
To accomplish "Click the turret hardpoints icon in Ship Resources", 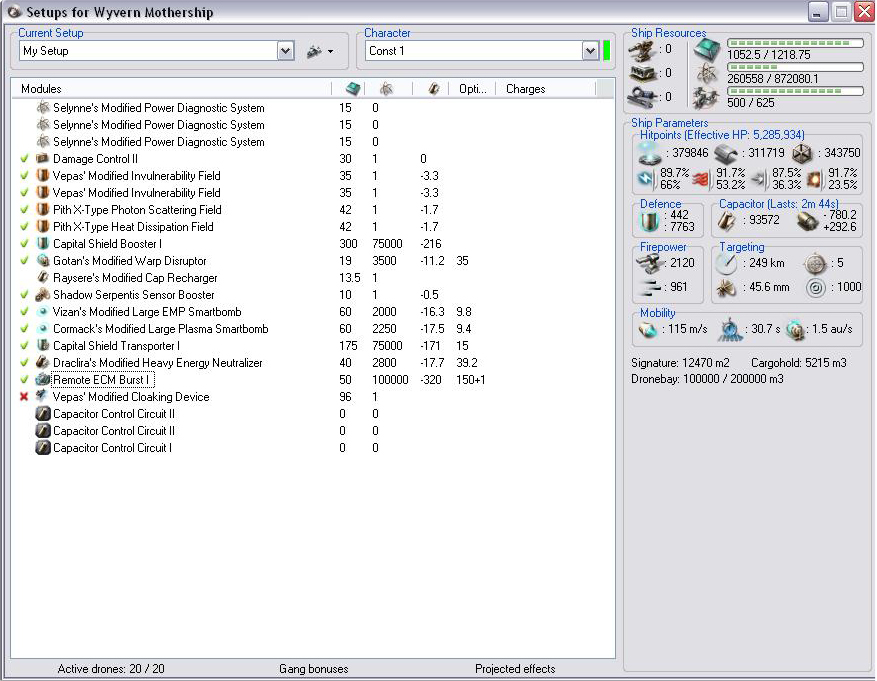I will tap(642, 50).
